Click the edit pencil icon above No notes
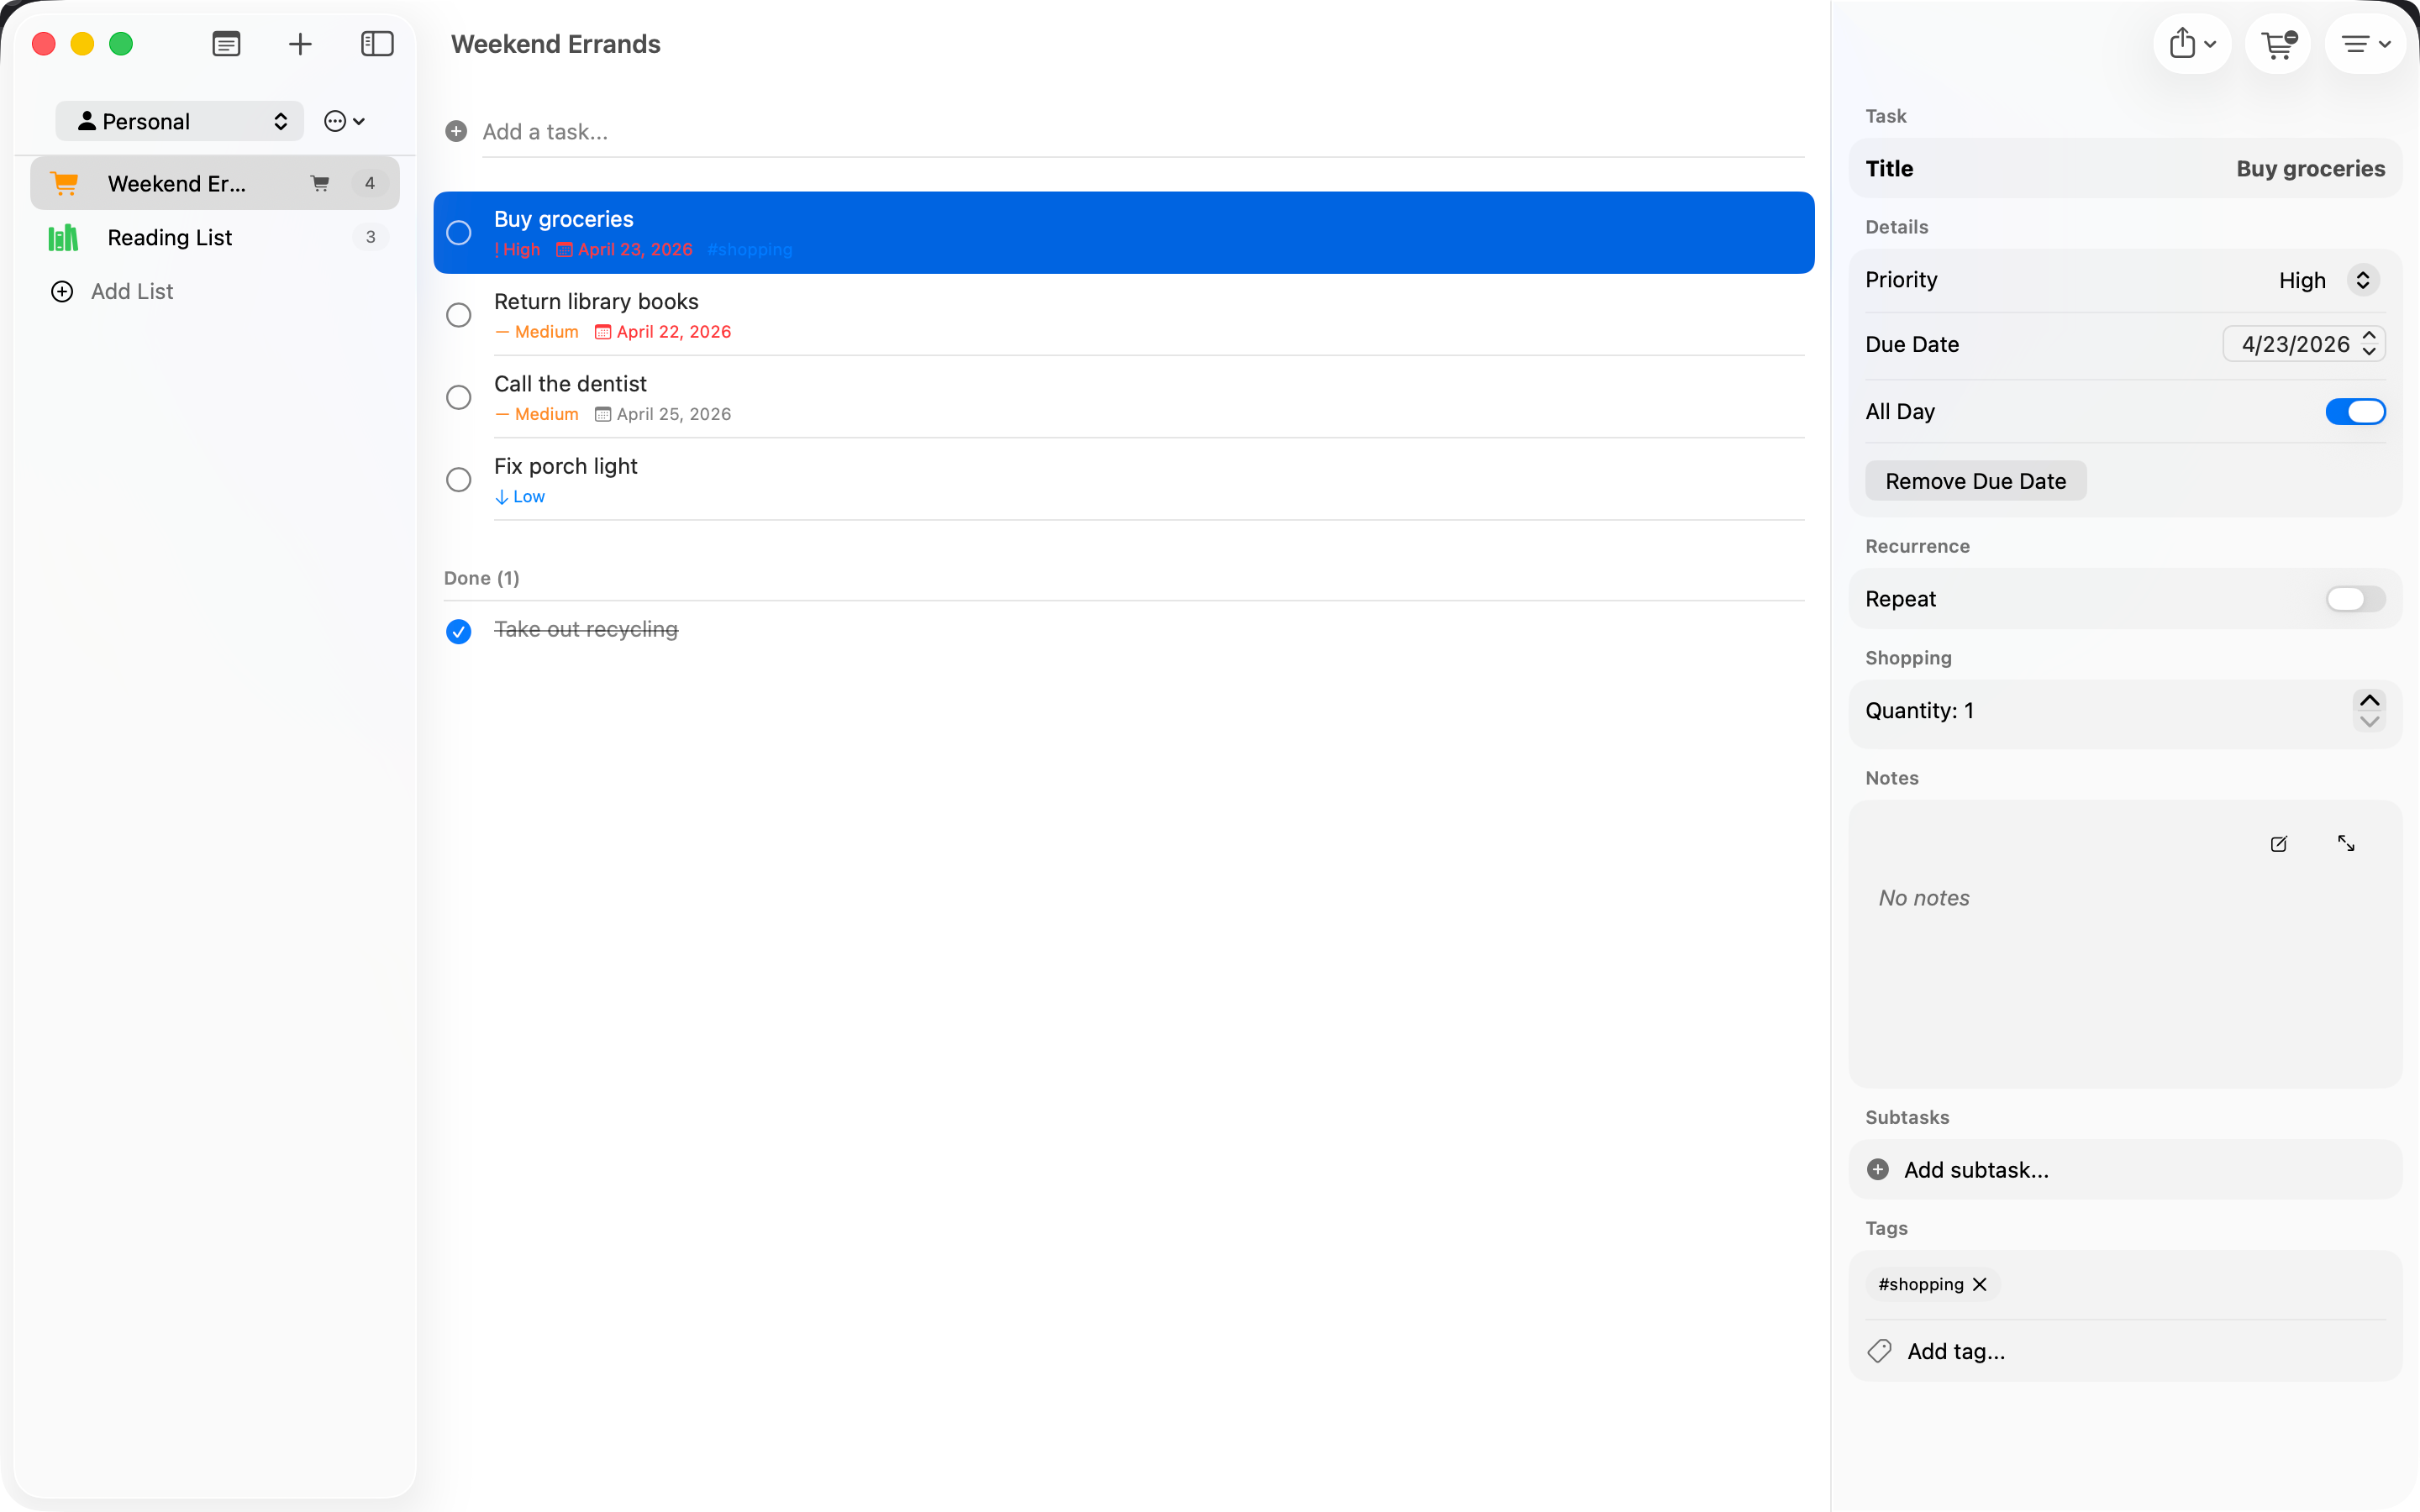2420x1512 pixels. [x=2279, y=844]
